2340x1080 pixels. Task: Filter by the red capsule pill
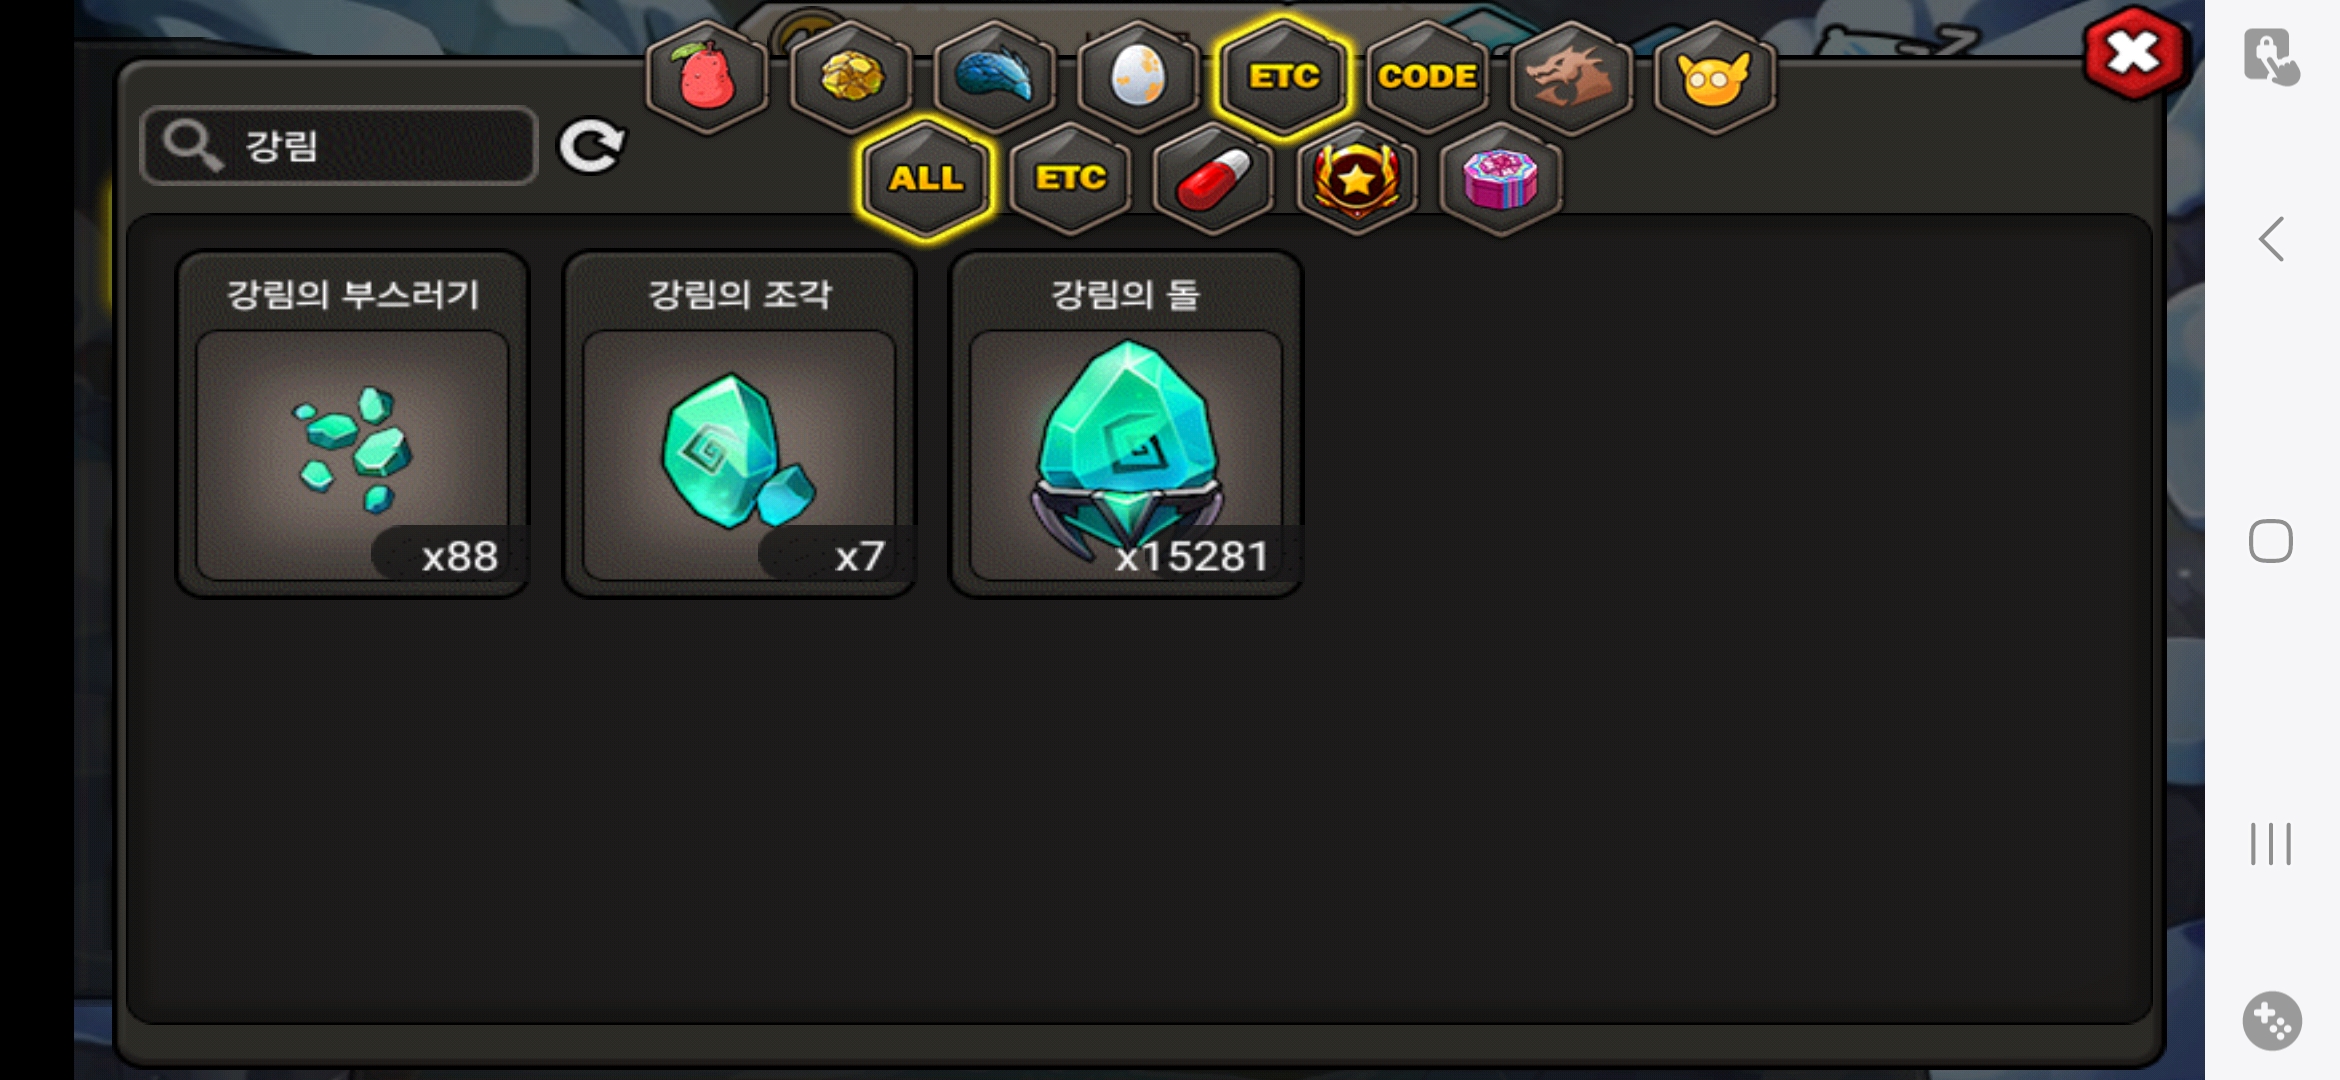[x=1213, y=178]
